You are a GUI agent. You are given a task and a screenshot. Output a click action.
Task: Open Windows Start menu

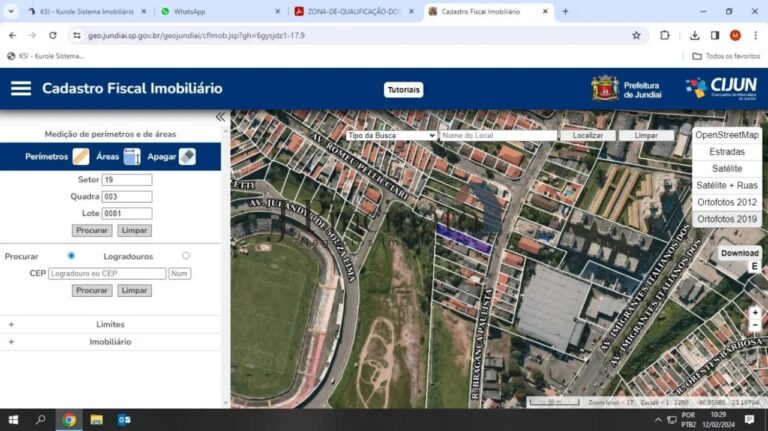click(x=13, y=420)
